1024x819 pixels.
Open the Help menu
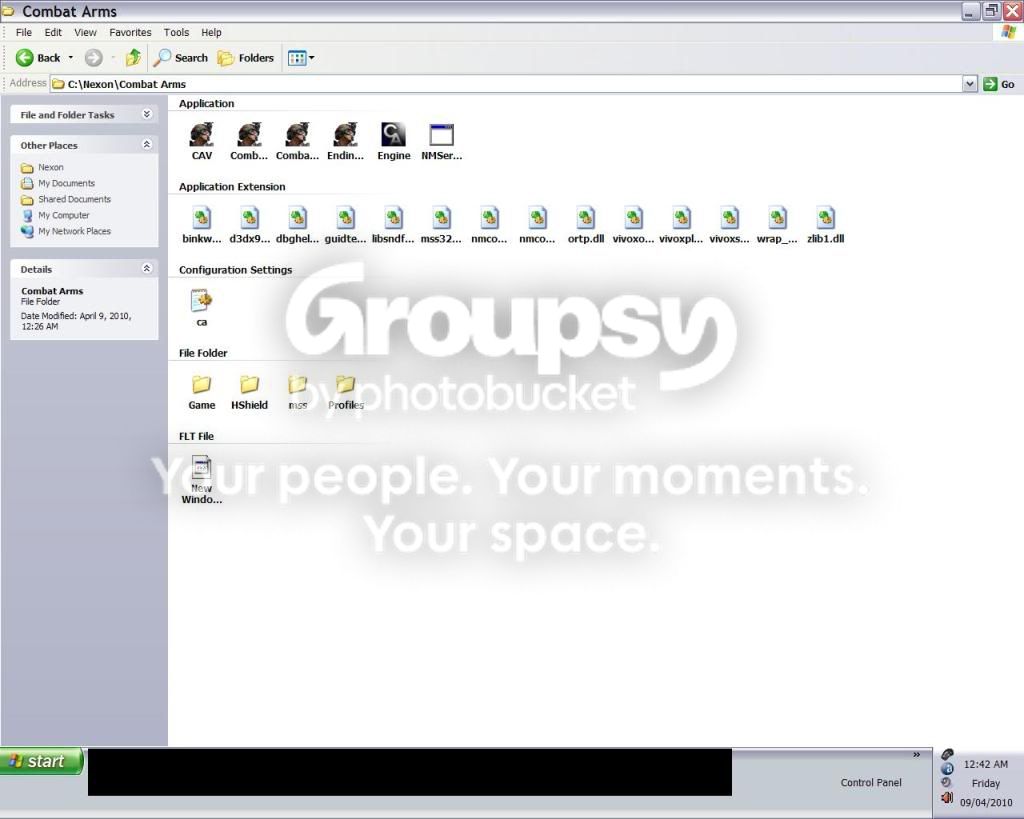click(x=211, y=32)
